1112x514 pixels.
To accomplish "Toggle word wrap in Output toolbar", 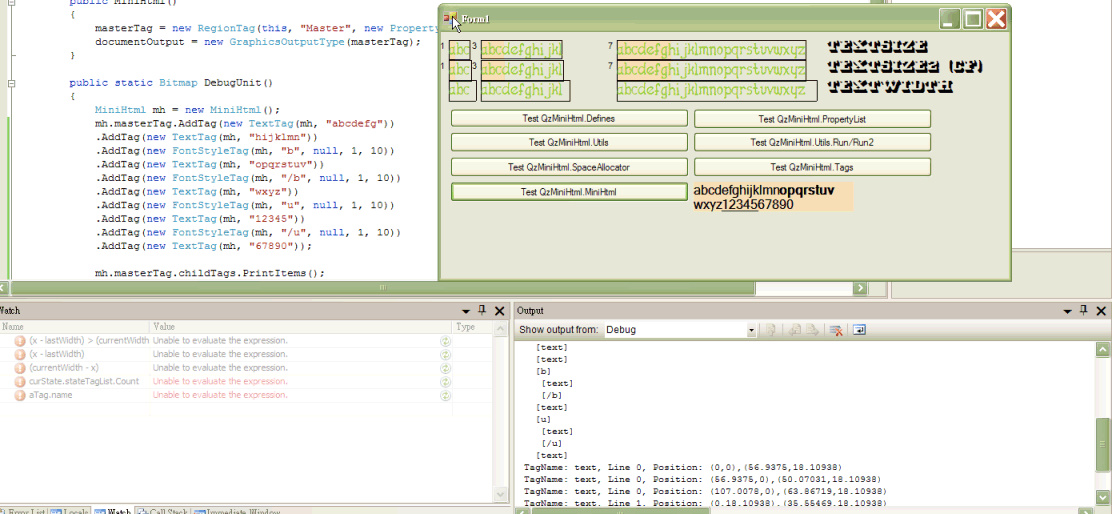I will (x=859, y=330).
